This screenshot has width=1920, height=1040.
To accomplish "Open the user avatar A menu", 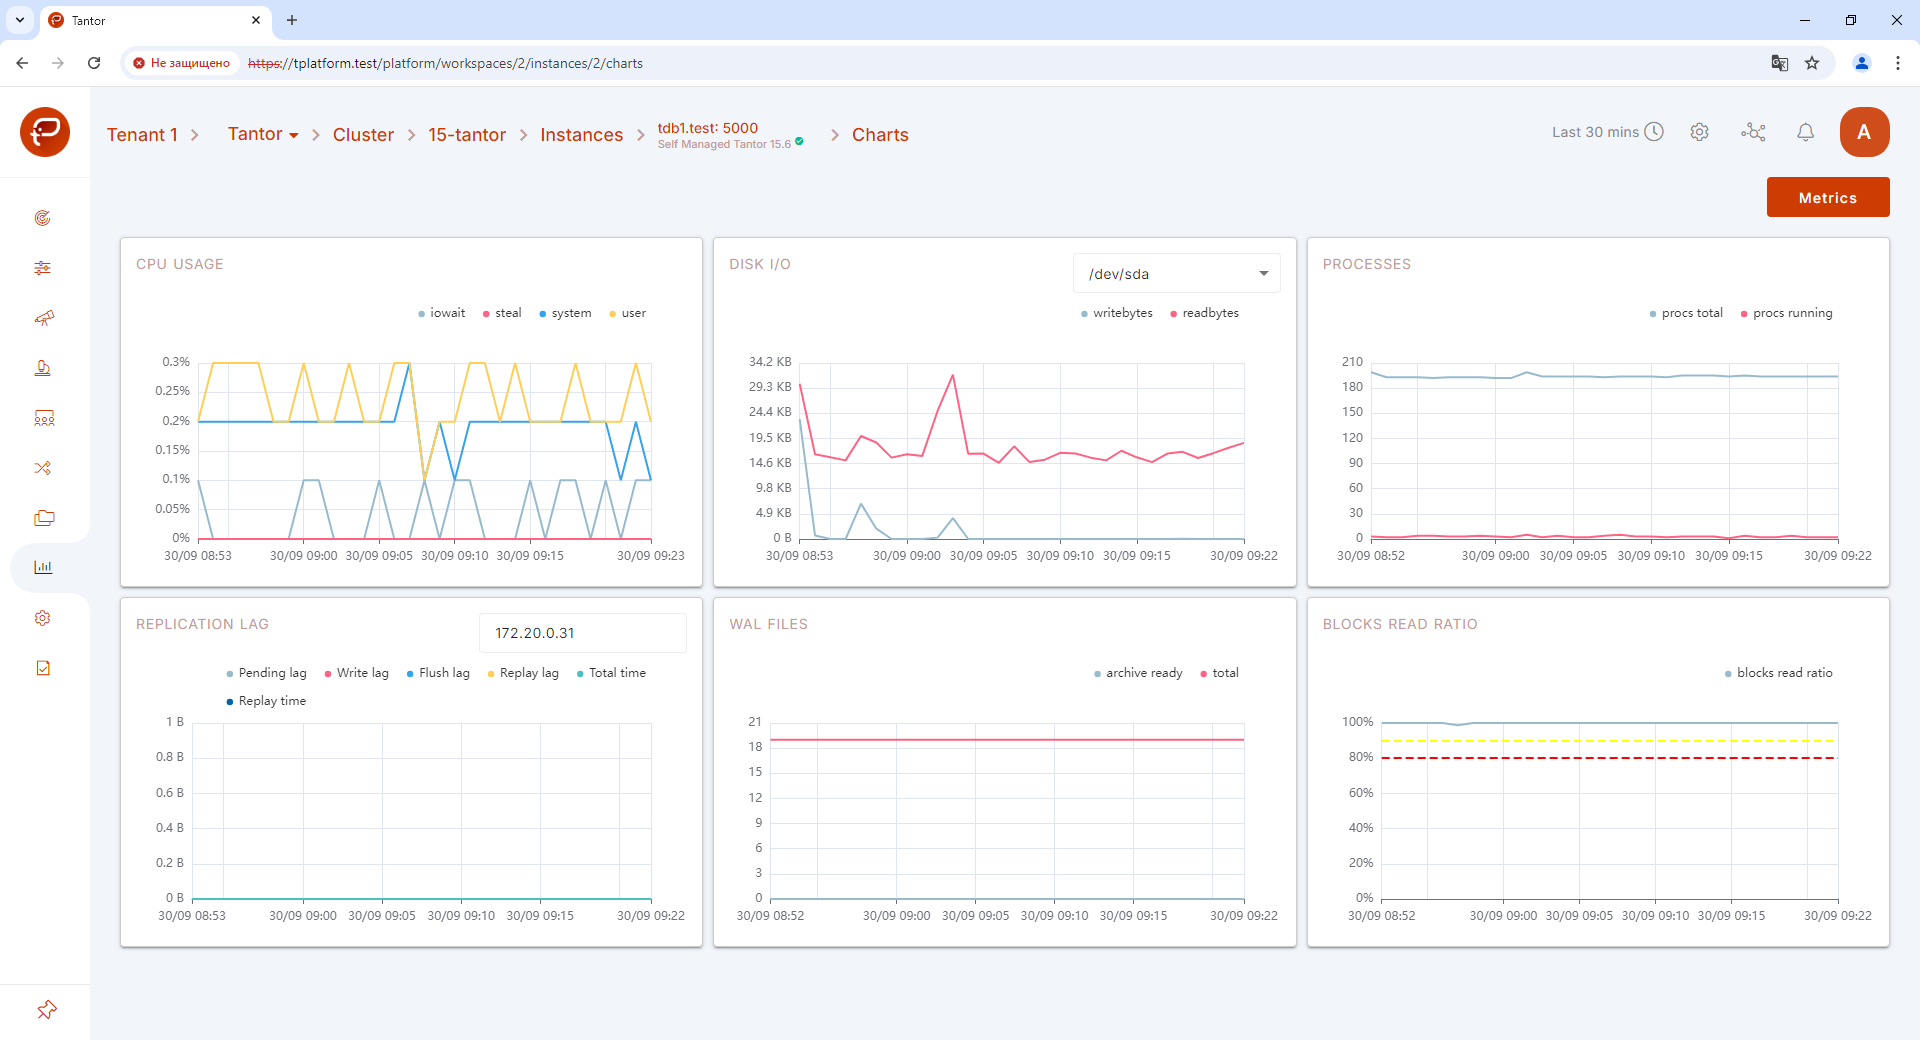I will pyautogui.click(x=1864, y=132).
